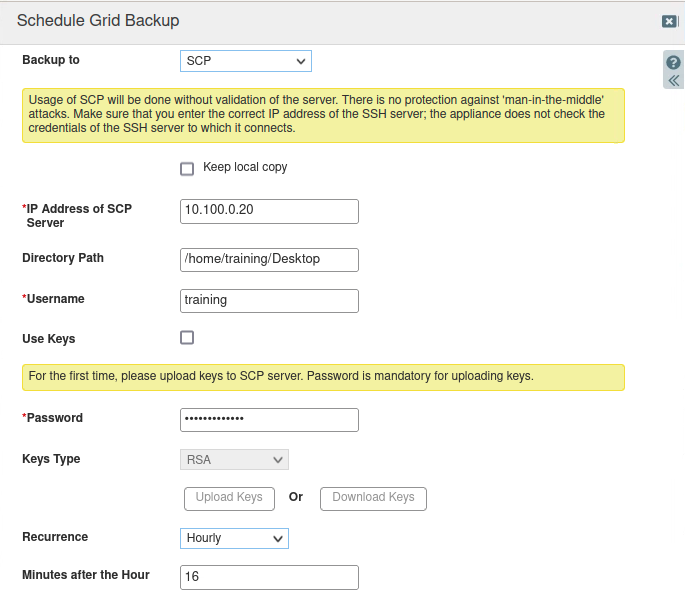Image resolution: width=685 pixels, height=598 pixels.
Task: Open the help question mark icon
Action: coord(673,62)
